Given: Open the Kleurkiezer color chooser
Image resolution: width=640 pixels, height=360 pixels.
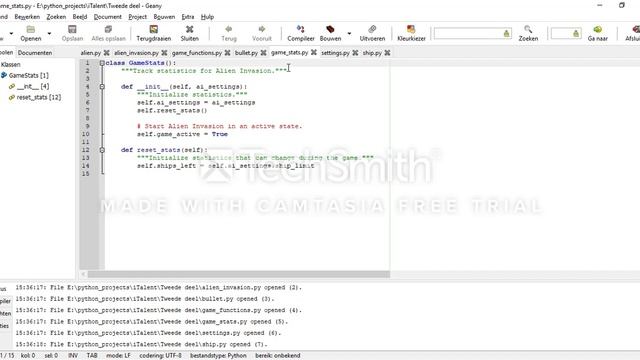Looking at the screenshot, I should (x=411, y=29).
